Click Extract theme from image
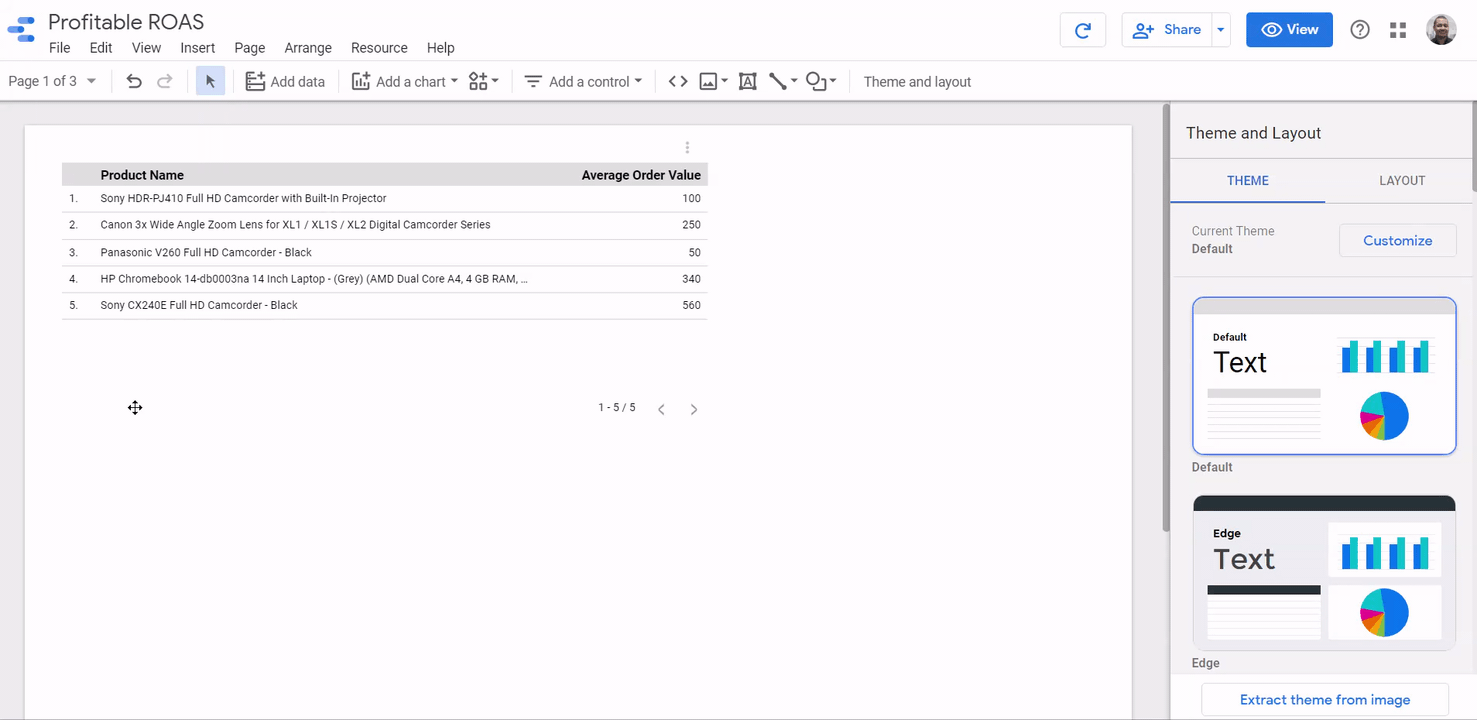 [1324, 699]
